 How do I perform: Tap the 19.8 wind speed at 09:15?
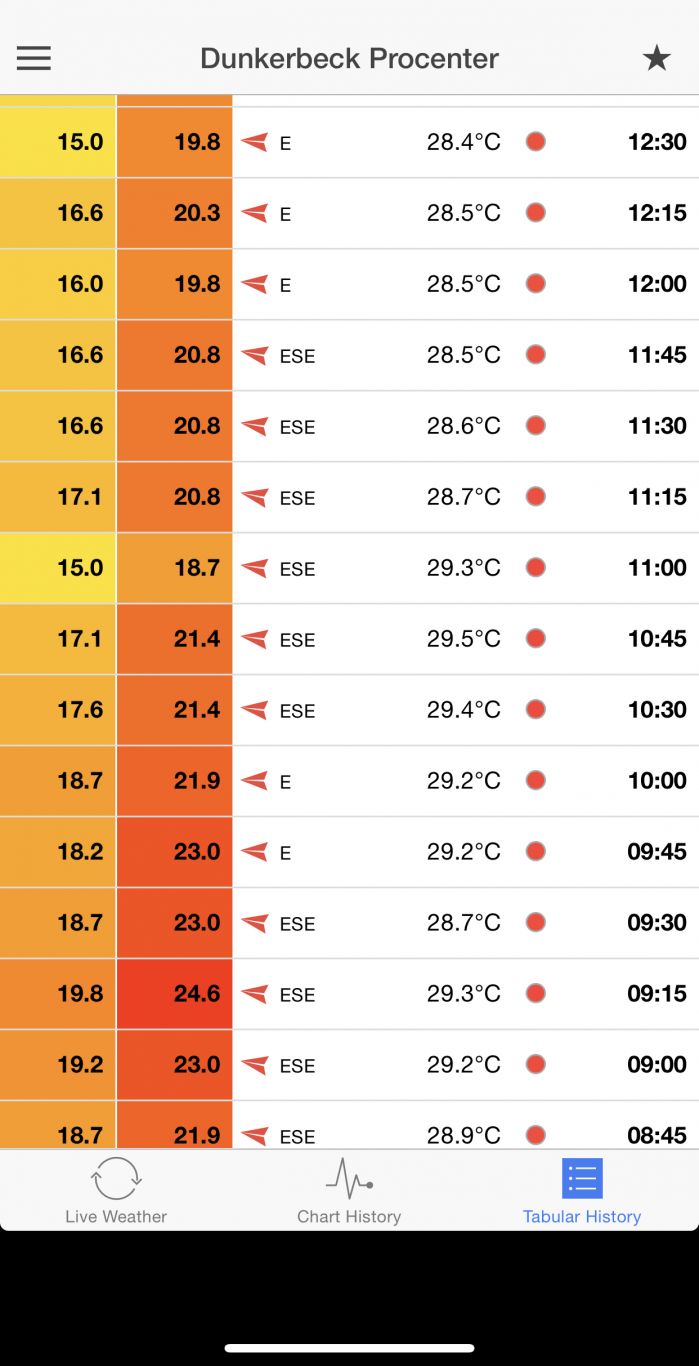coord(58,994)
